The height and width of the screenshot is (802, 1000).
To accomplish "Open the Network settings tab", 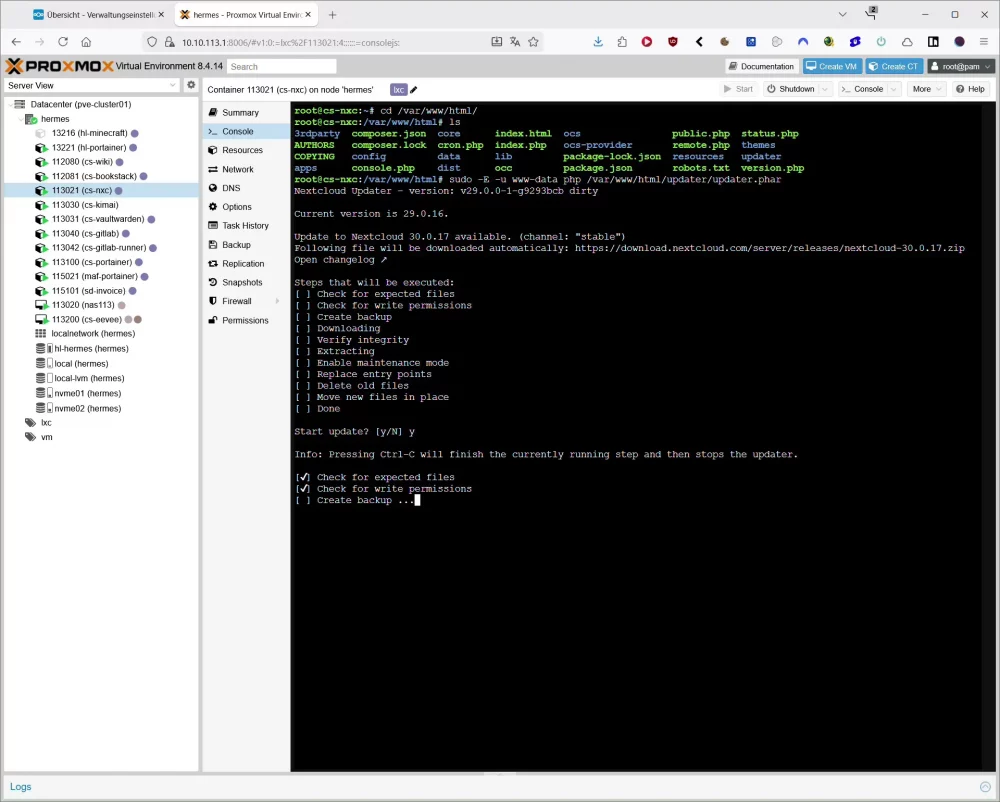I will coord(238,169).
